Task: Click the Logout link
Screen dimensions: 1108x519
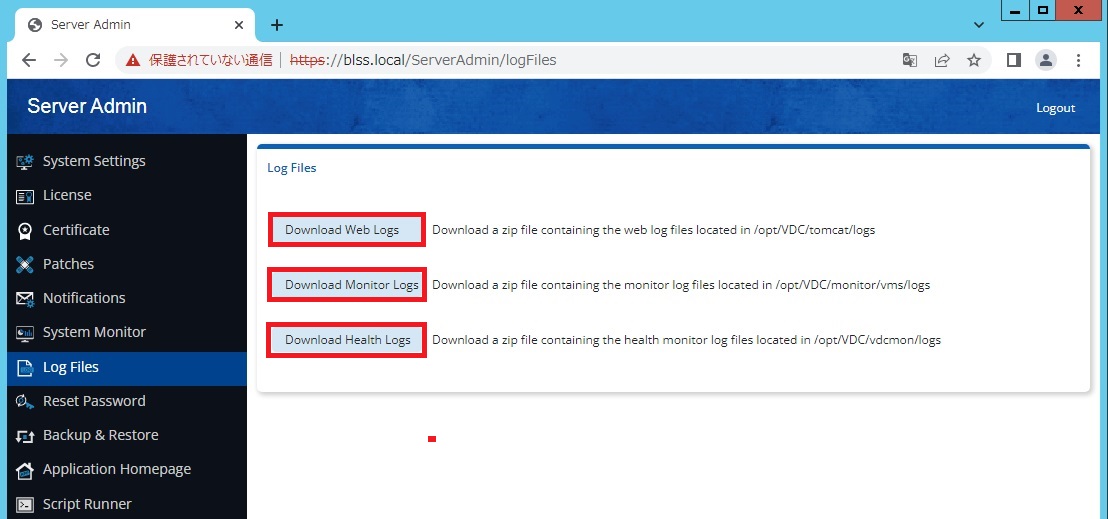Action: click(x=1056, y=107)
